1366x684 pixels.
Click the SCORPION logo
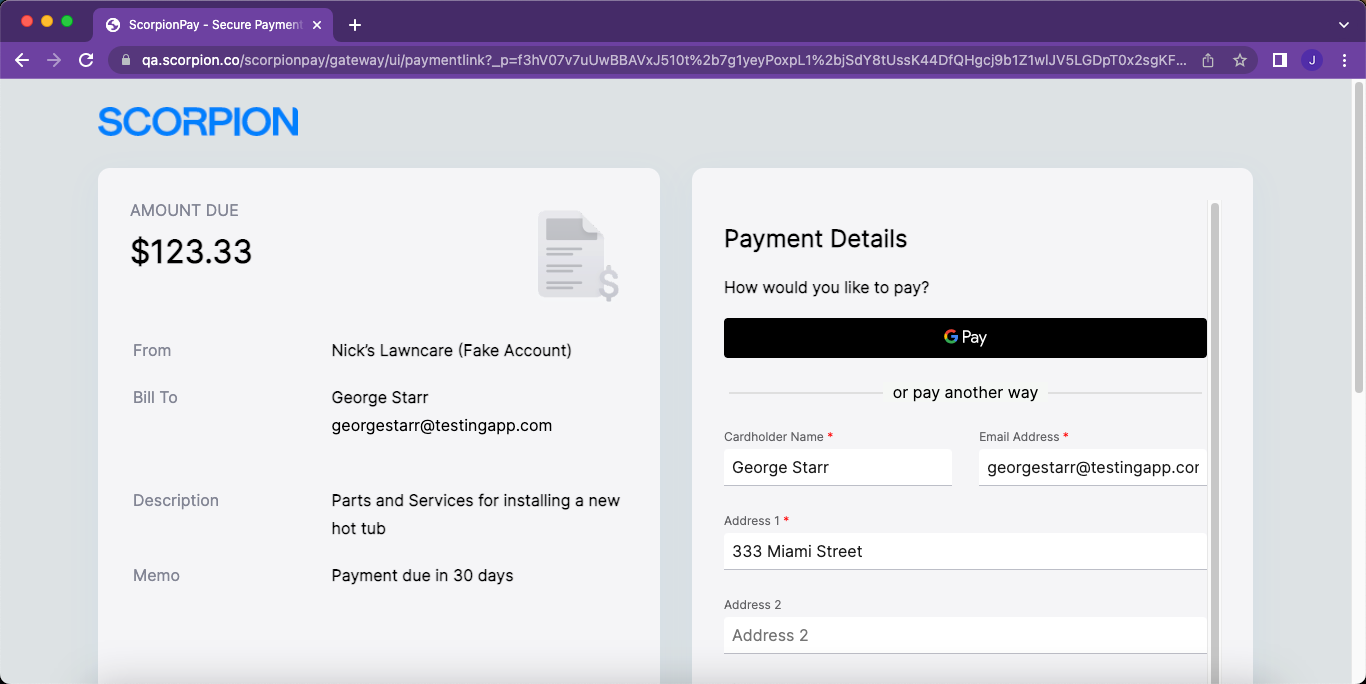pyautogui.click(x=198, y=121)
